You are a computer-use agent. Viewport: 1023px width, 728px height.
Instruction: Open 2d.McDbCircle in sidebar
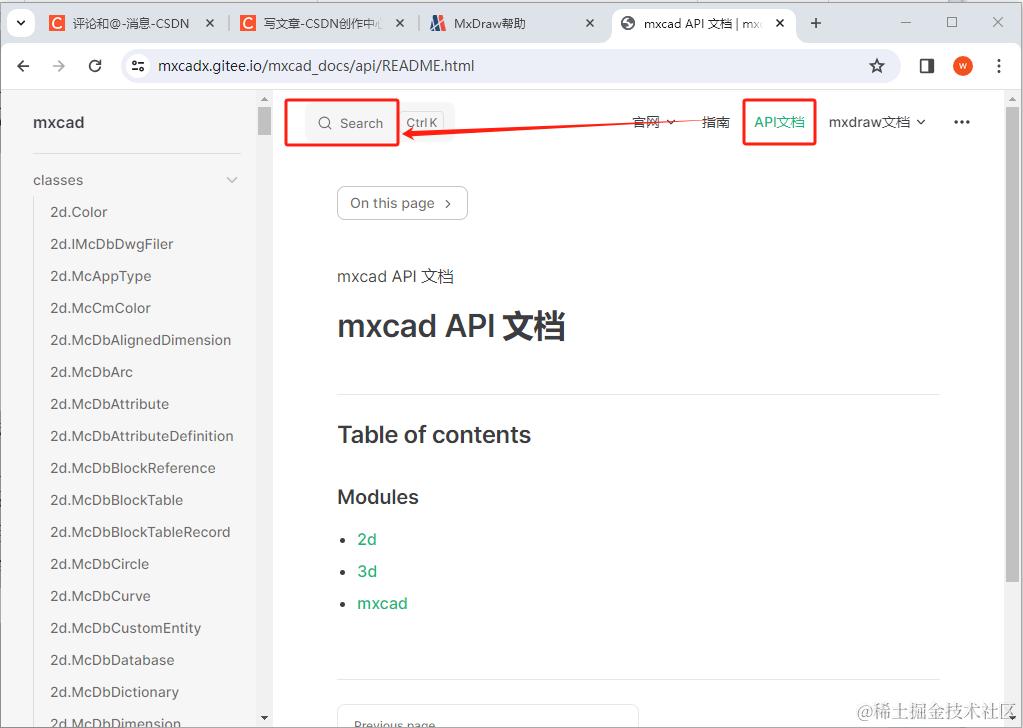(99, 564)
